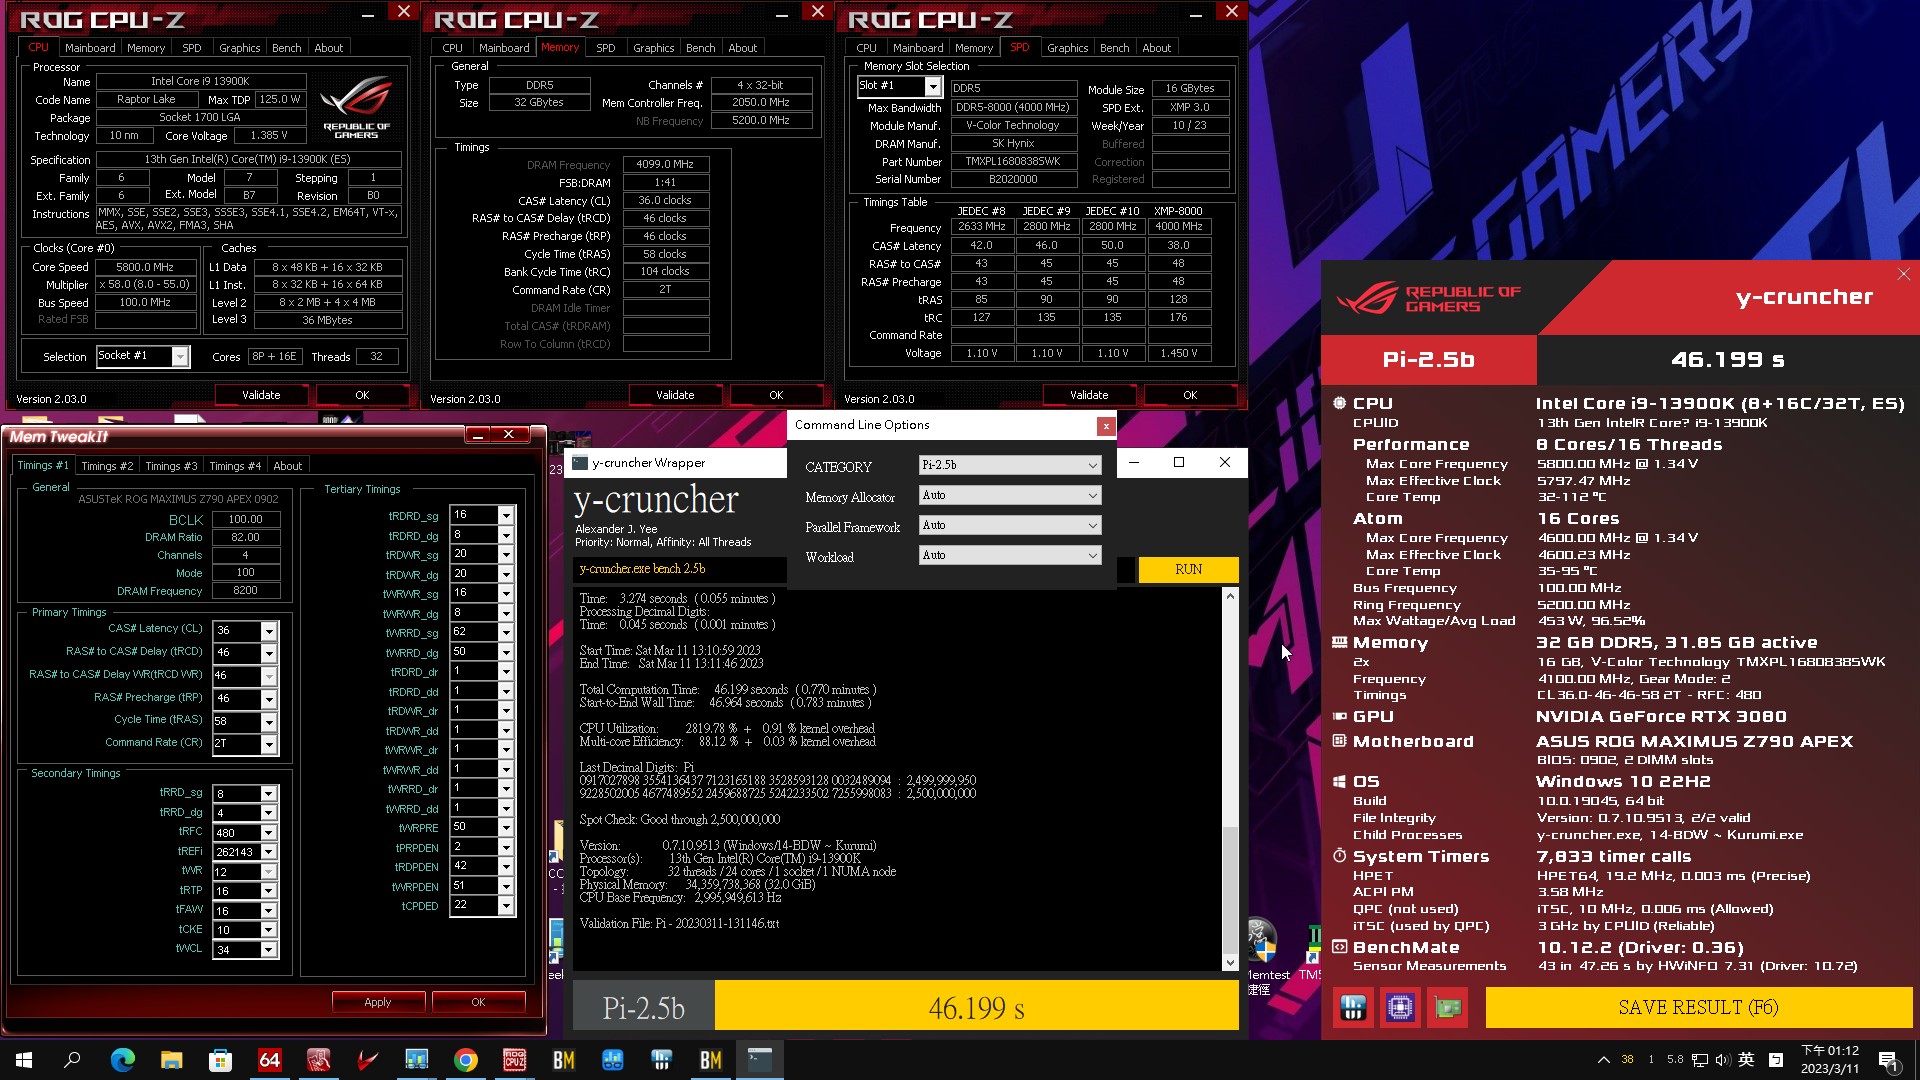Image resolution: width=1920 pixels, height=1080 pixels.
Task: Open notification center icon
Action: pyautogui.click(x=1888, y=1060)
